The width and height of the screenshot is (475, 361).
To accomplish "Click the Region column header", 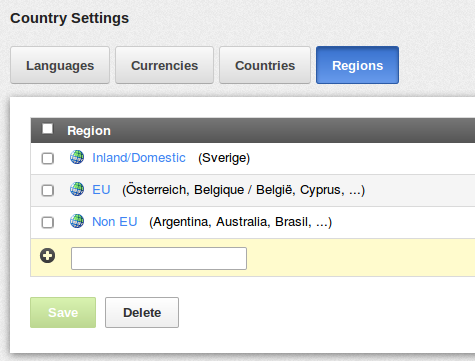I will (x=89, y=131).
